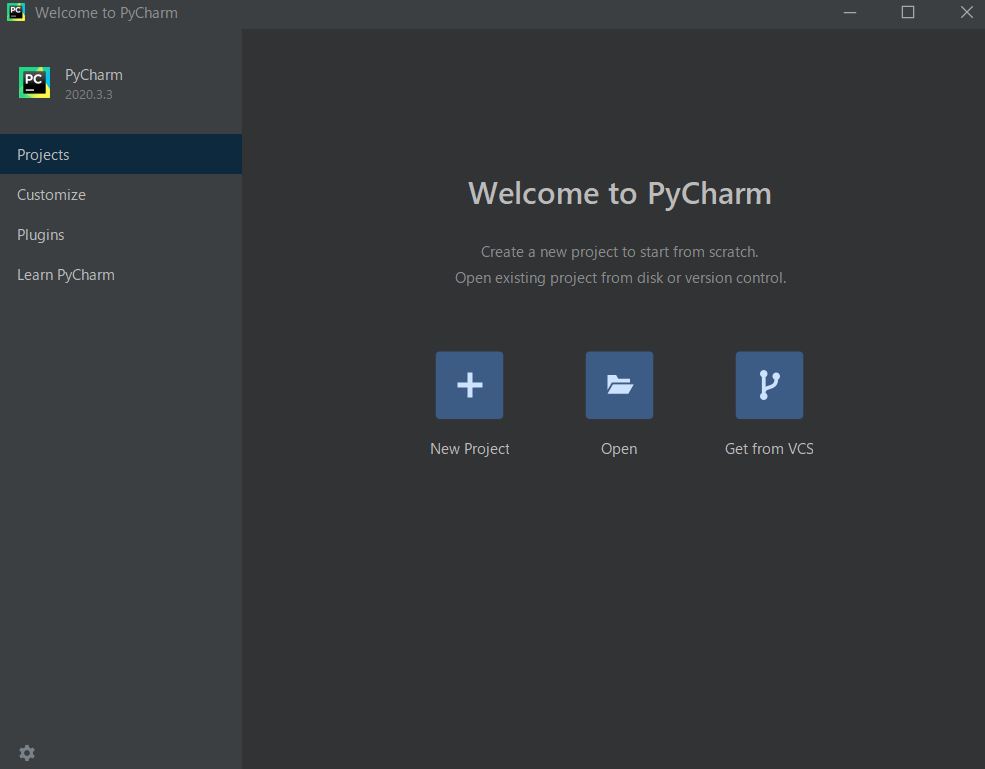Viewport: 985px width, 769px height.
Task: Click the Open folder icon
Action: click(x=619, y=385)
